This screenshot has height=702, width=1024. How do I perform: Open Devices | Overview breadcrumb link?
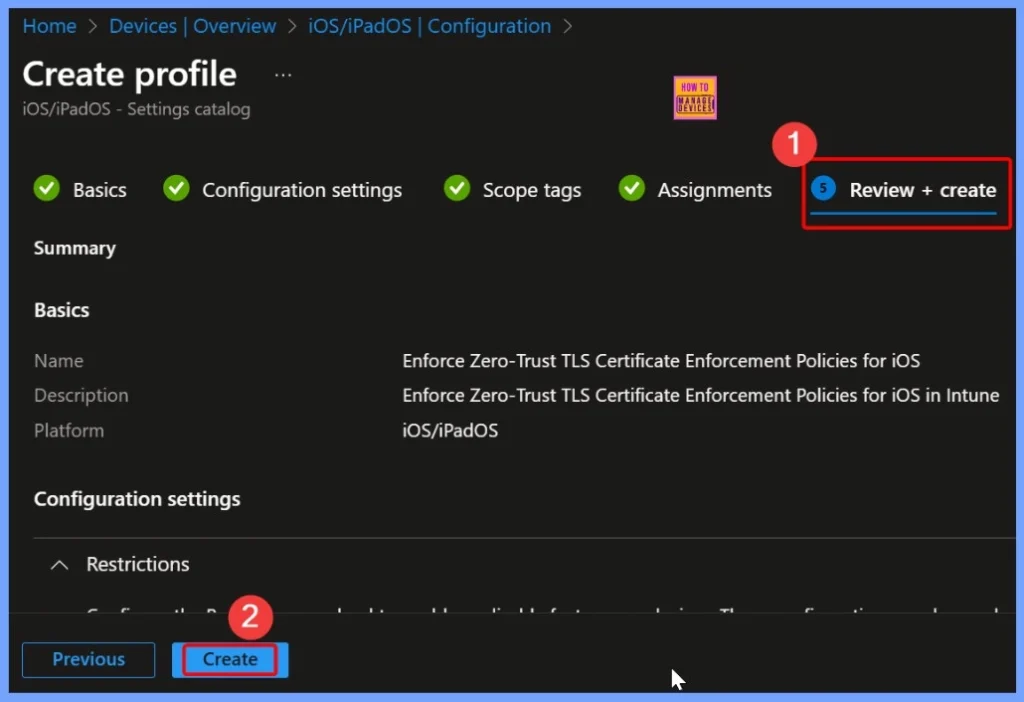pyautogui.click(x=192, y=26)
